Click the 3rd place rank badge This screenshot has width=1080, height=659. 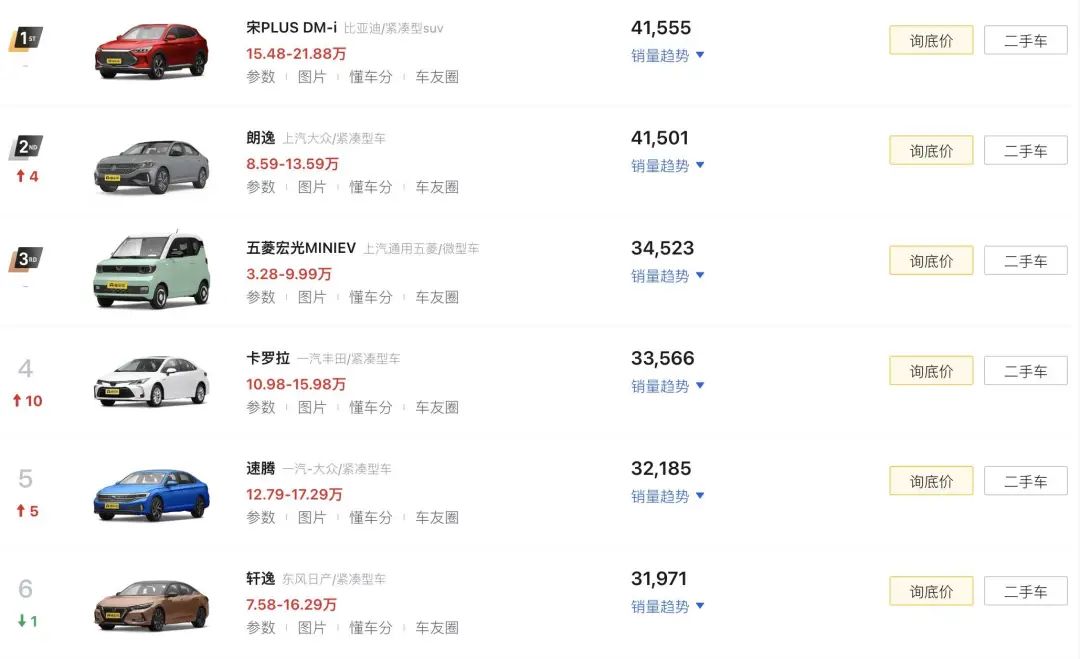click(x=25, y=259)
